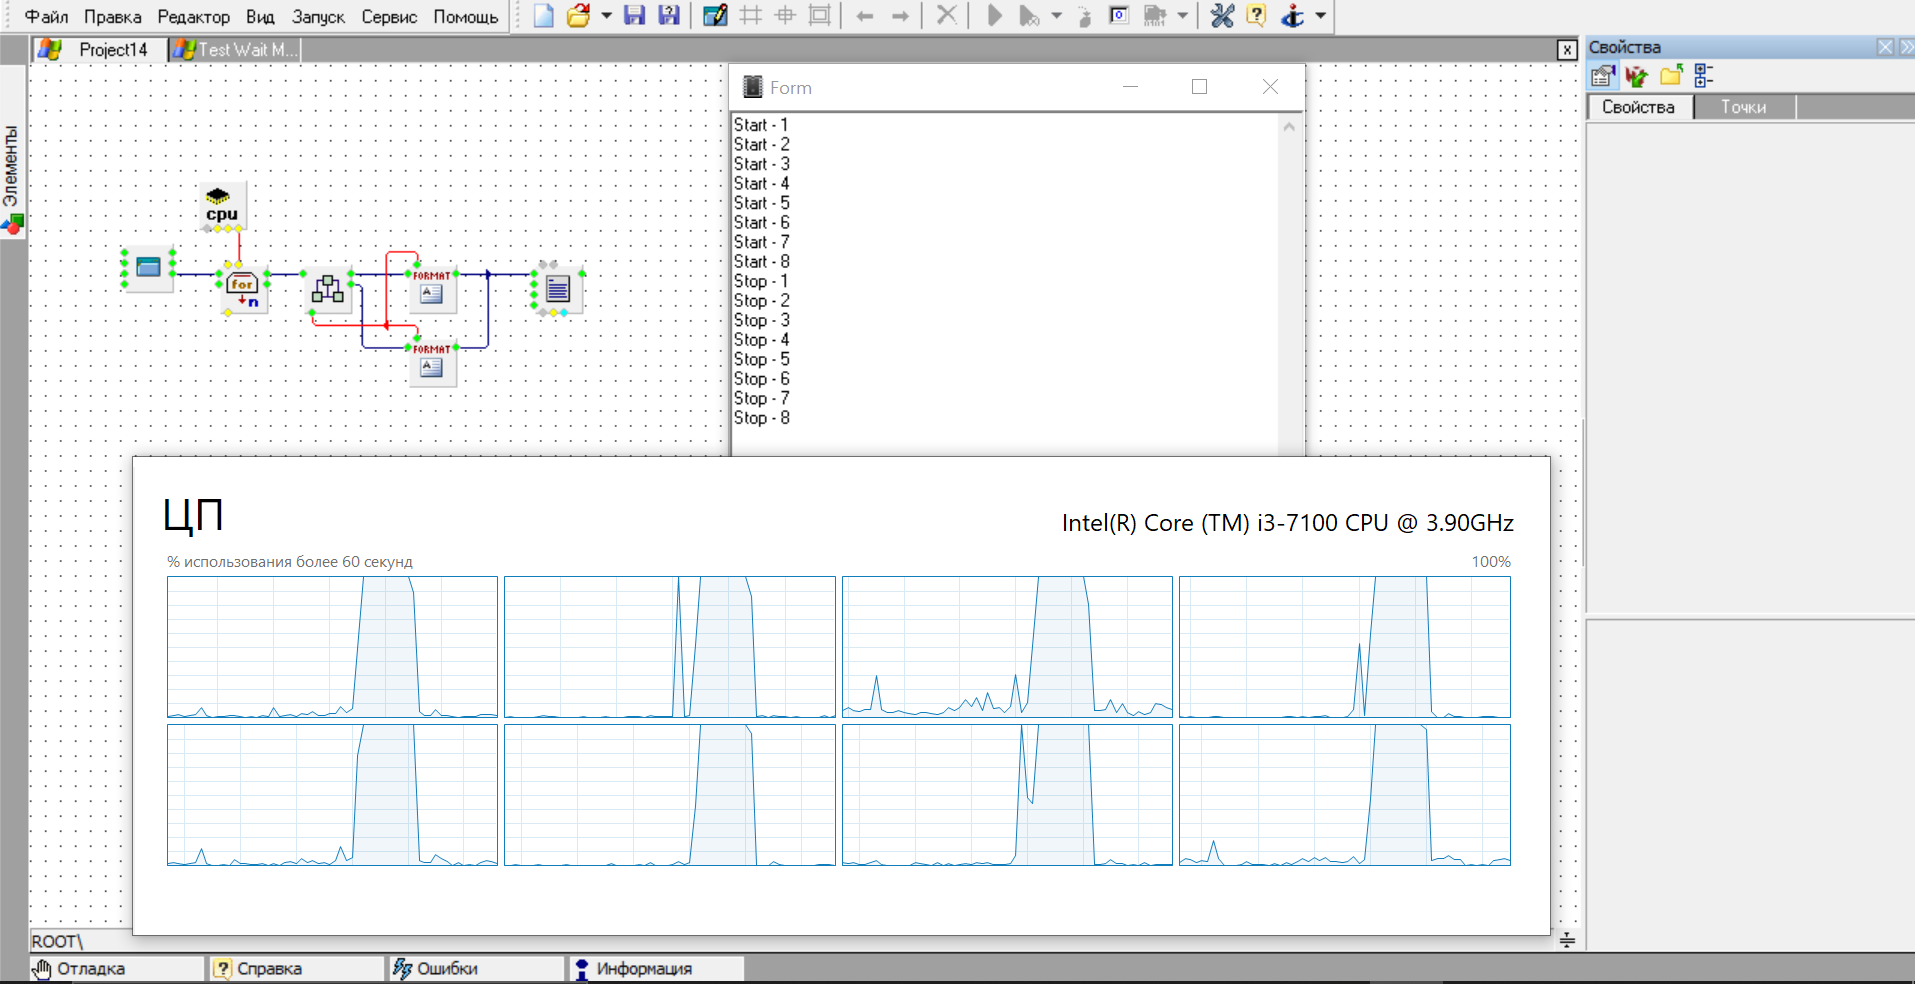Image resolution: width=1915 pixels, height=984 pixels.
Task: Open the Справка bottom tab
Action: click(x=296, y=968)
